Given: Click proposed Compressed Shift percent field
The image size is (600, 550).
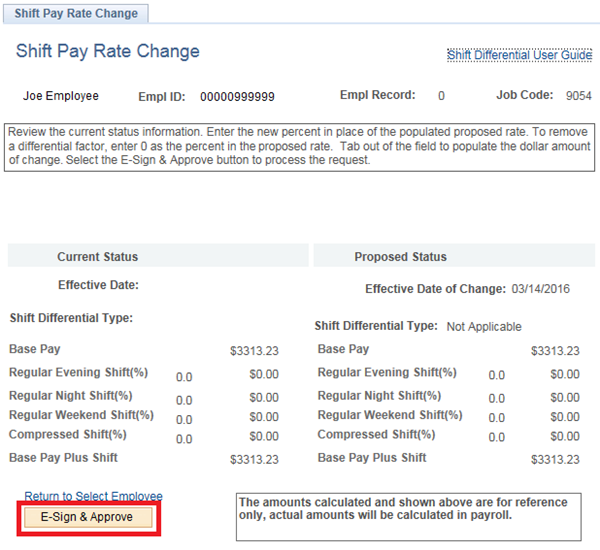Looking at the screenshot, I should (x=496, y=438).
